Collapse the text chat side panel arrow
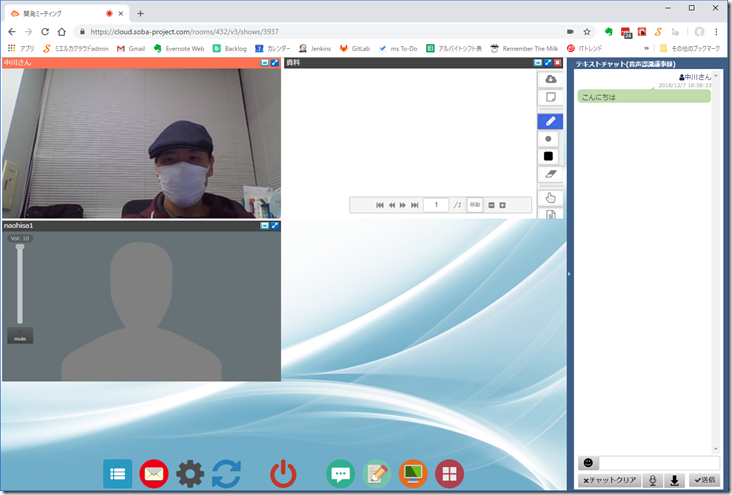The width and height of the screenshot is (732, 495). coord(569,274)
